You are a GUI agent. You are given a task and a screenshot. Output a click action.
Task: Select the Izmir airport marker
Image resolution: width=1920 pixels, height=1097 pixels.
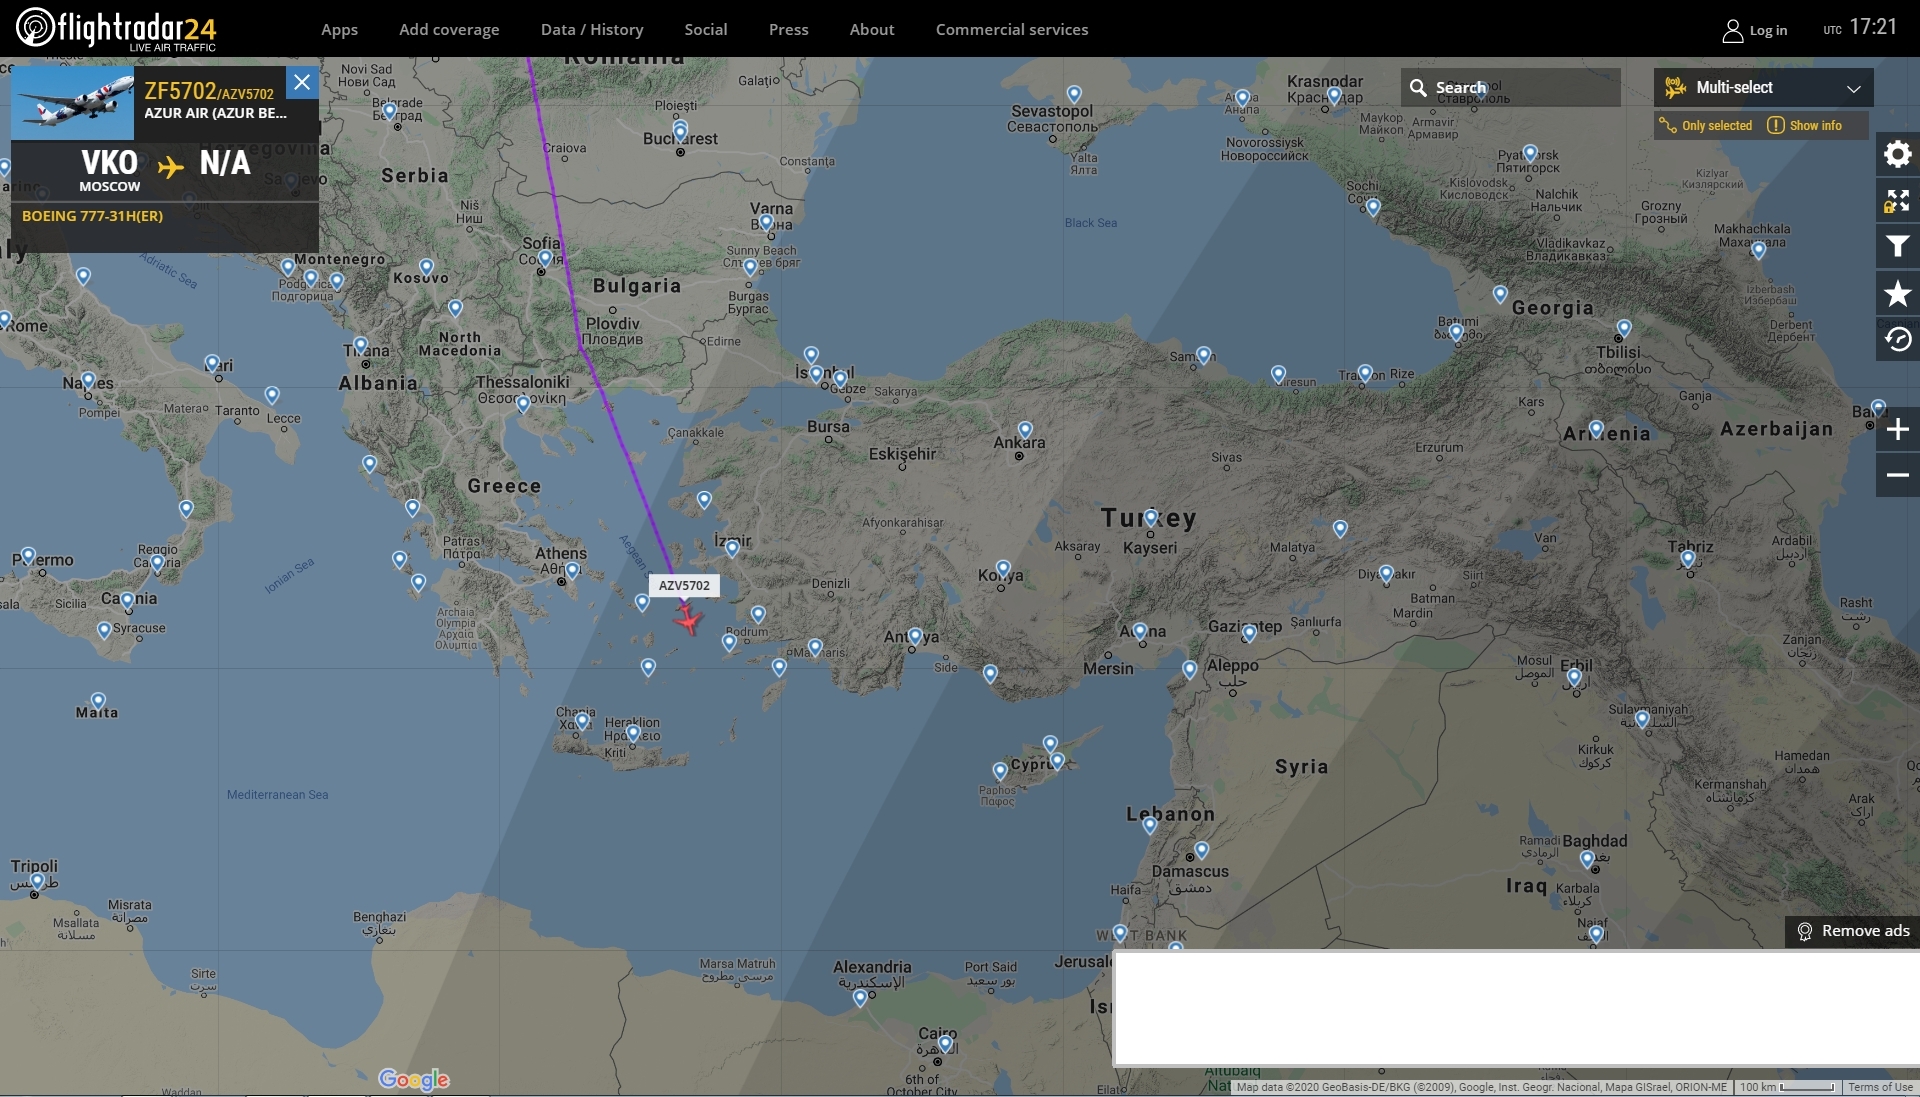(732, 548)
